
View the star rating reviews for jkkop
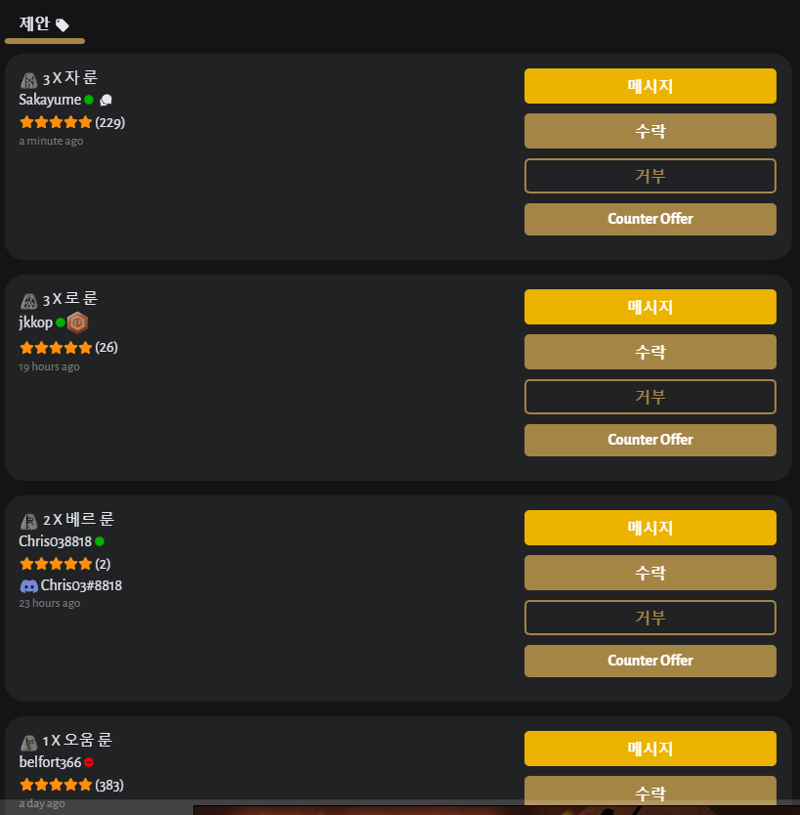pos(68,348)
